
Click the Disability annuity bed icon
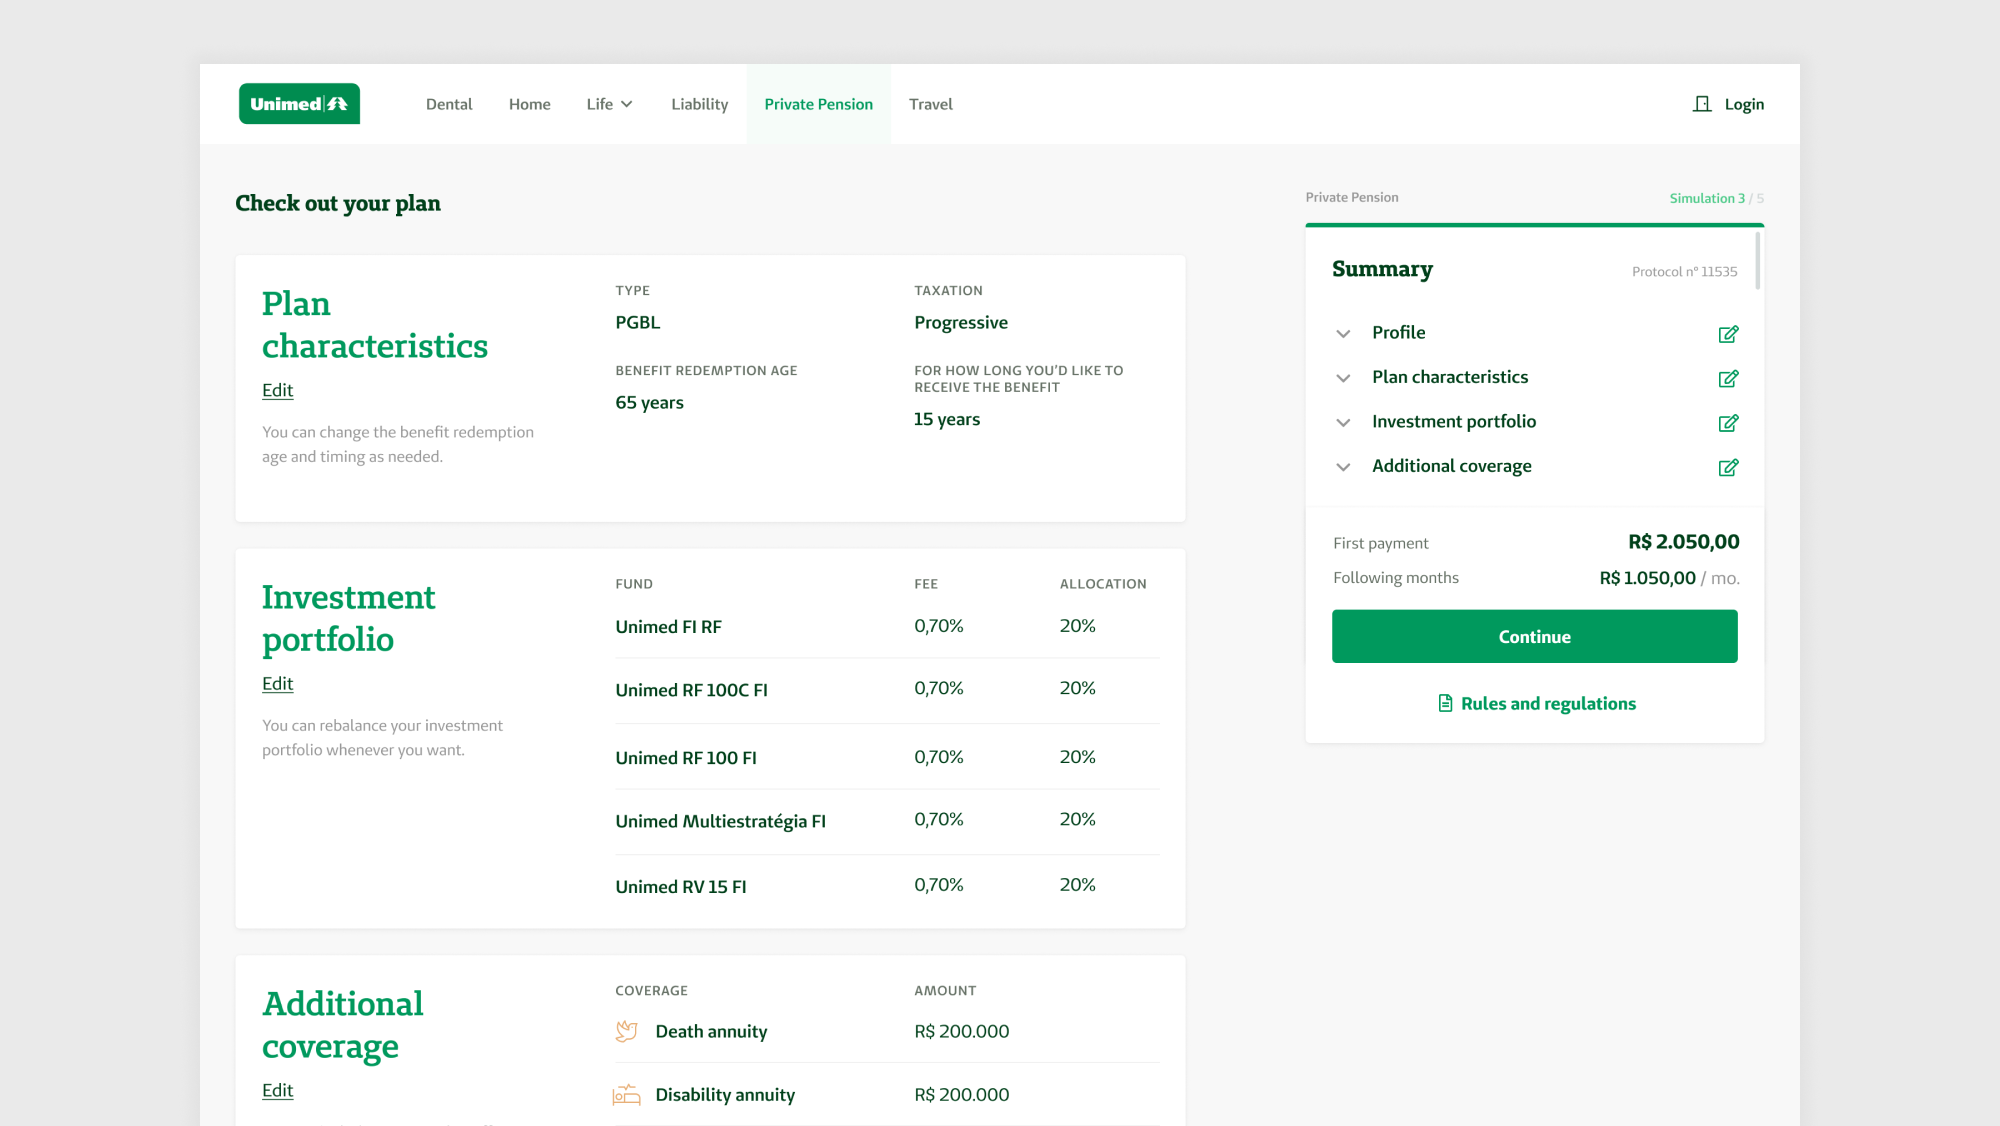627,1095
